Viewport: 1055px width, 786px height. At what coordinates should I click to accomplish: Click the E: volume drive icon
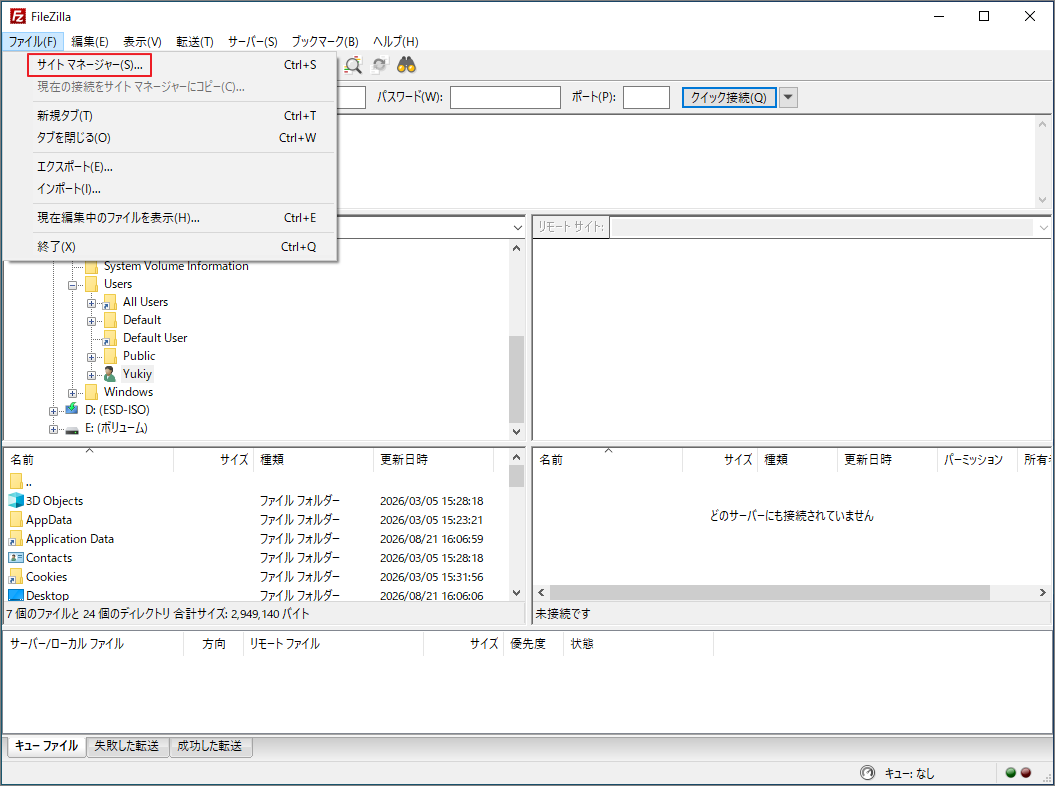pyautogui.click(x=72, y=429)
